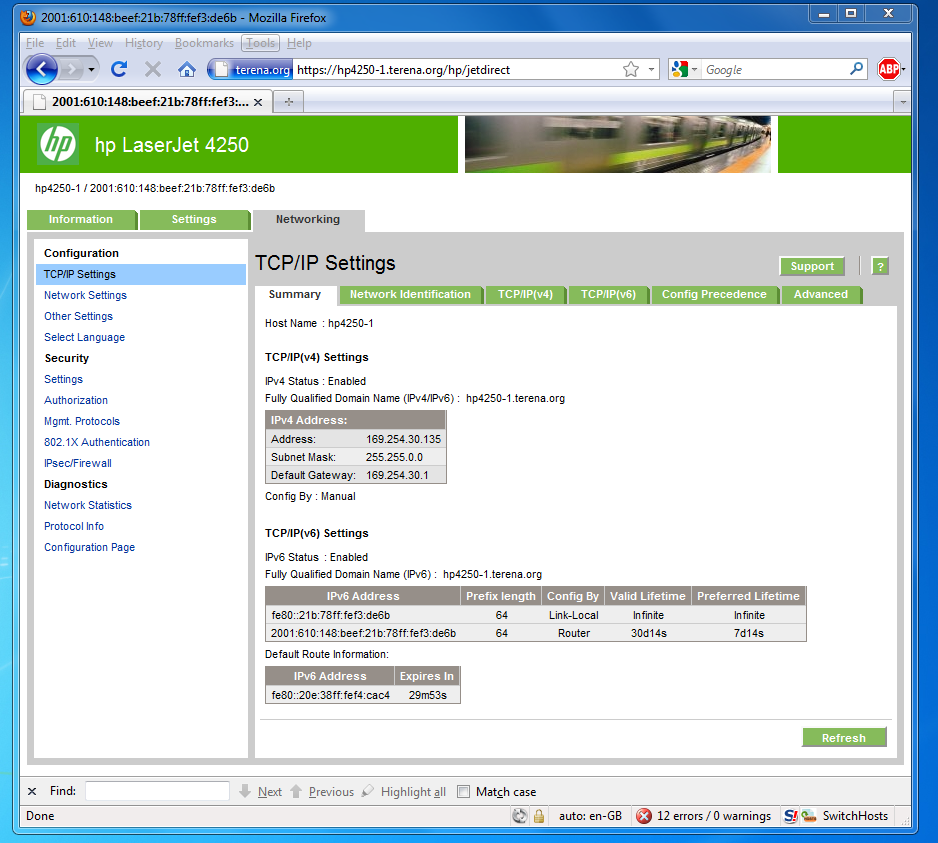Screen dimensions: 938x843
Task: Click the Adblock Plus ABP icon
Action: click(x=889, y=69)
